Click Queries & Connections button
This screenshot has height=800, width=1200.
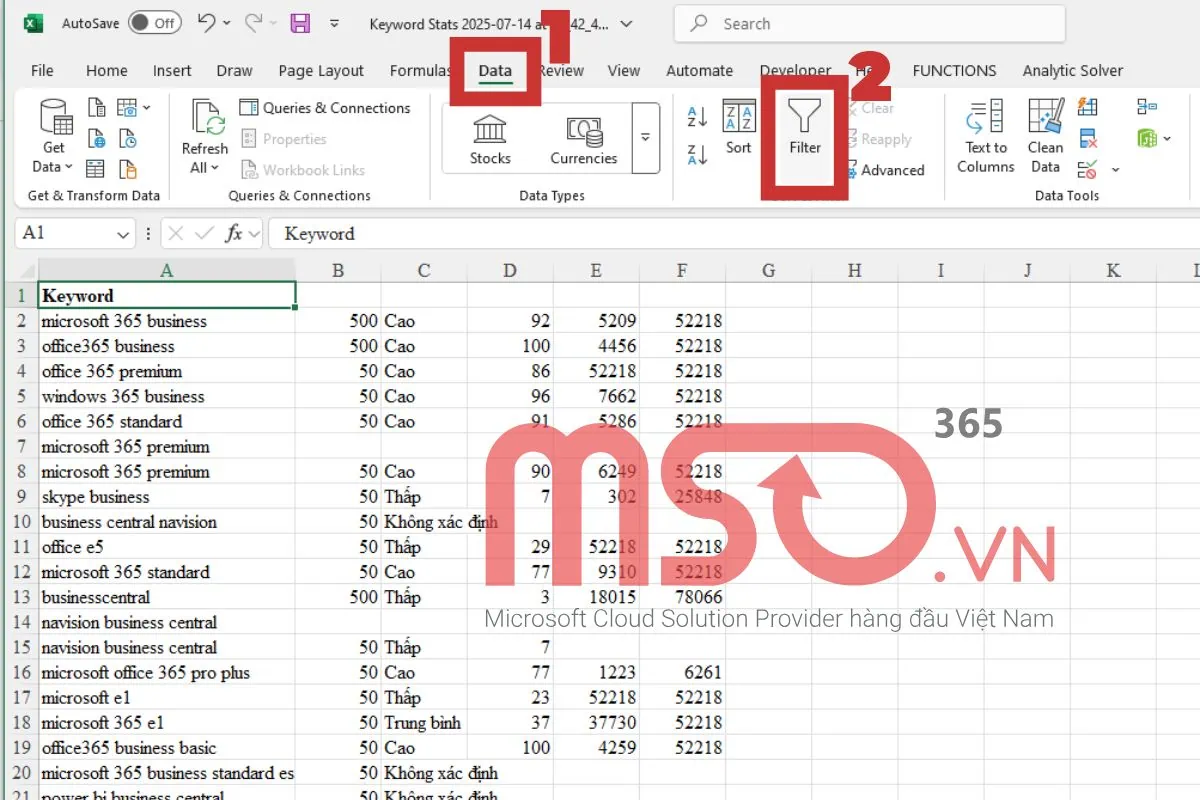pos(325,108)
